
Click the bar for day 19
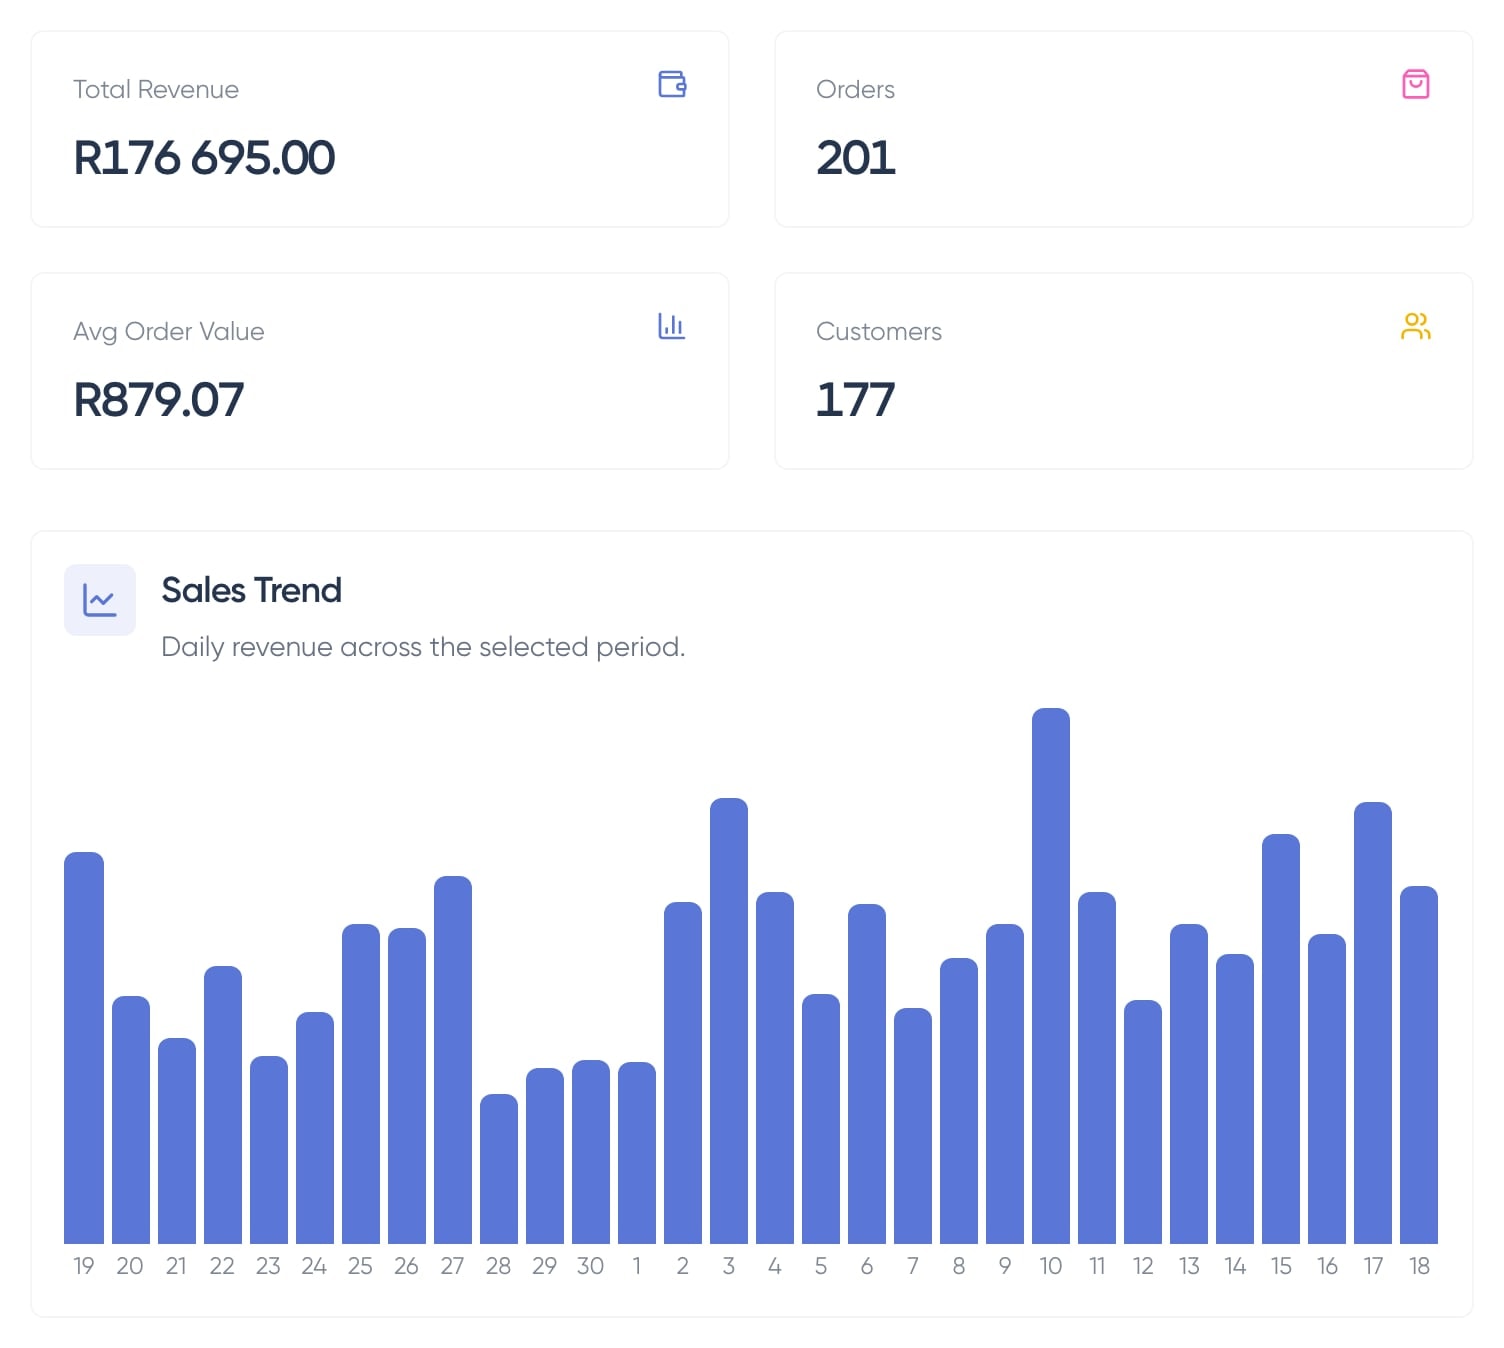[x=84, y=1048]
